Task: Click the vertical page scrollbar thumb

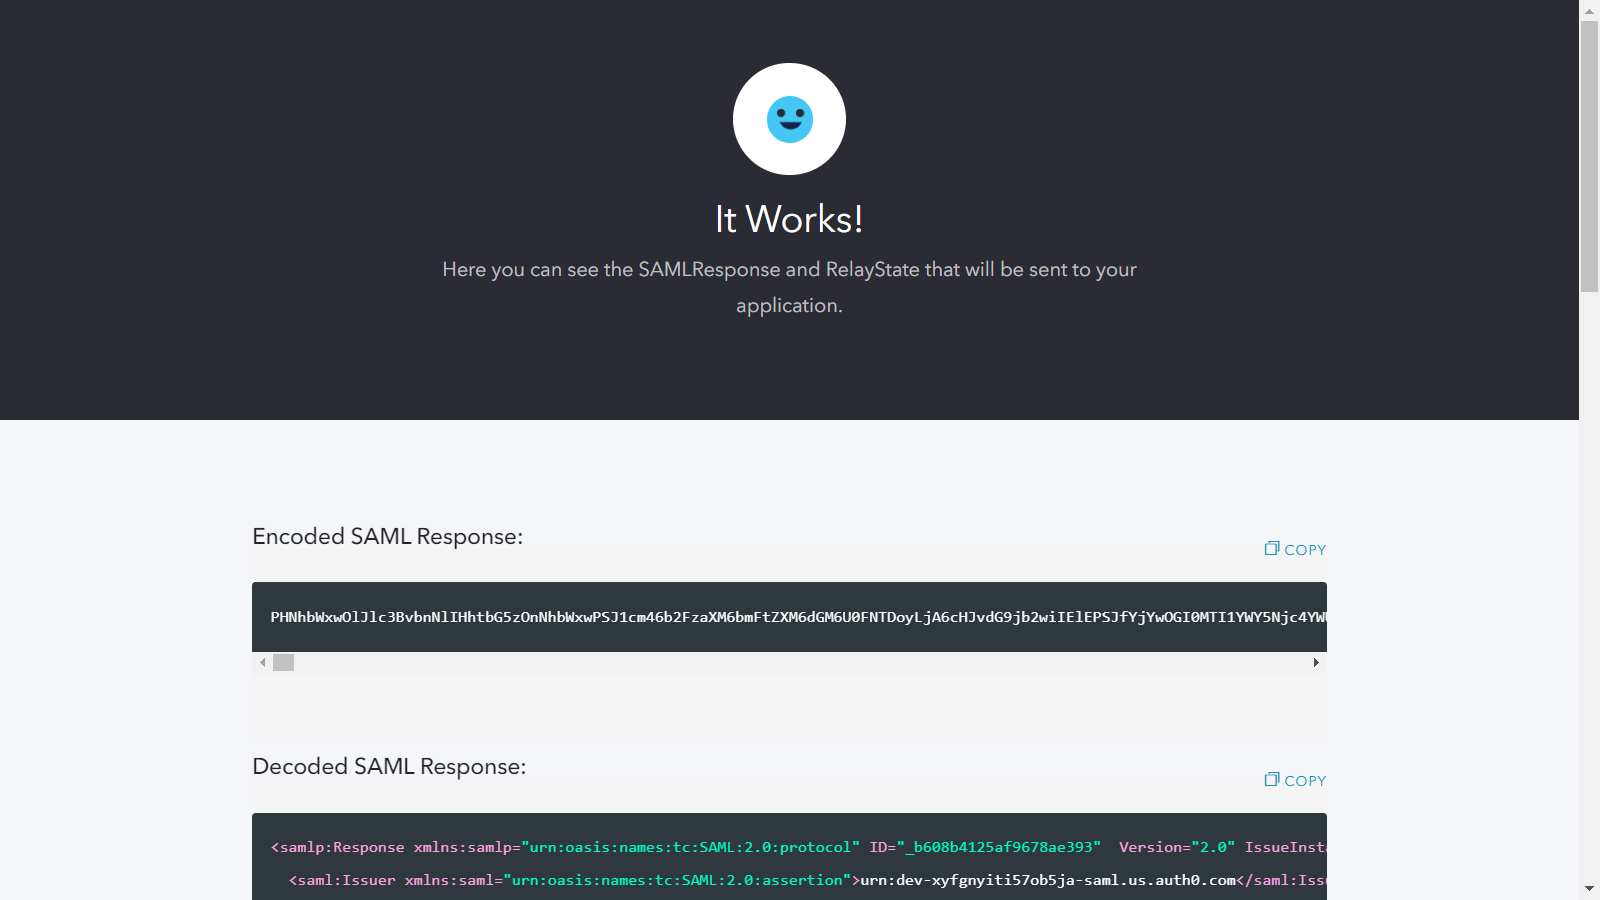Action: point(1589,155)
